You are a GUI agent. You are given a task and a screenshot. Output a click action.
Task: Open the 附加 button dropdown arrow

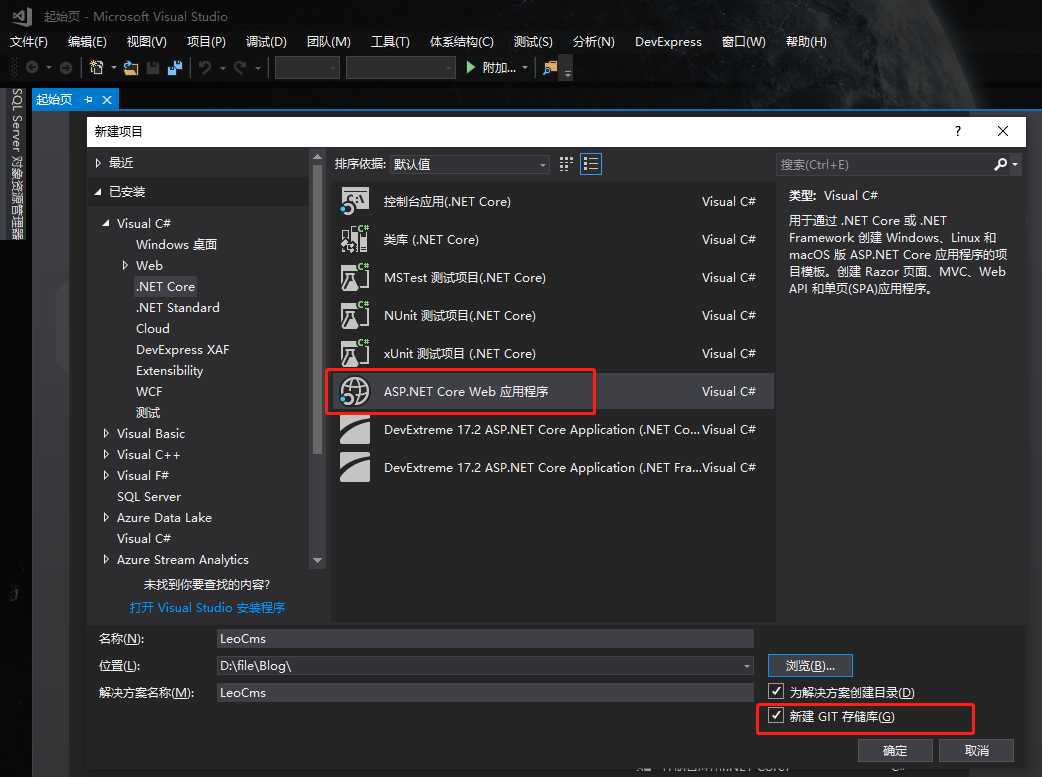pyautogui.click(x=525, y=67)
